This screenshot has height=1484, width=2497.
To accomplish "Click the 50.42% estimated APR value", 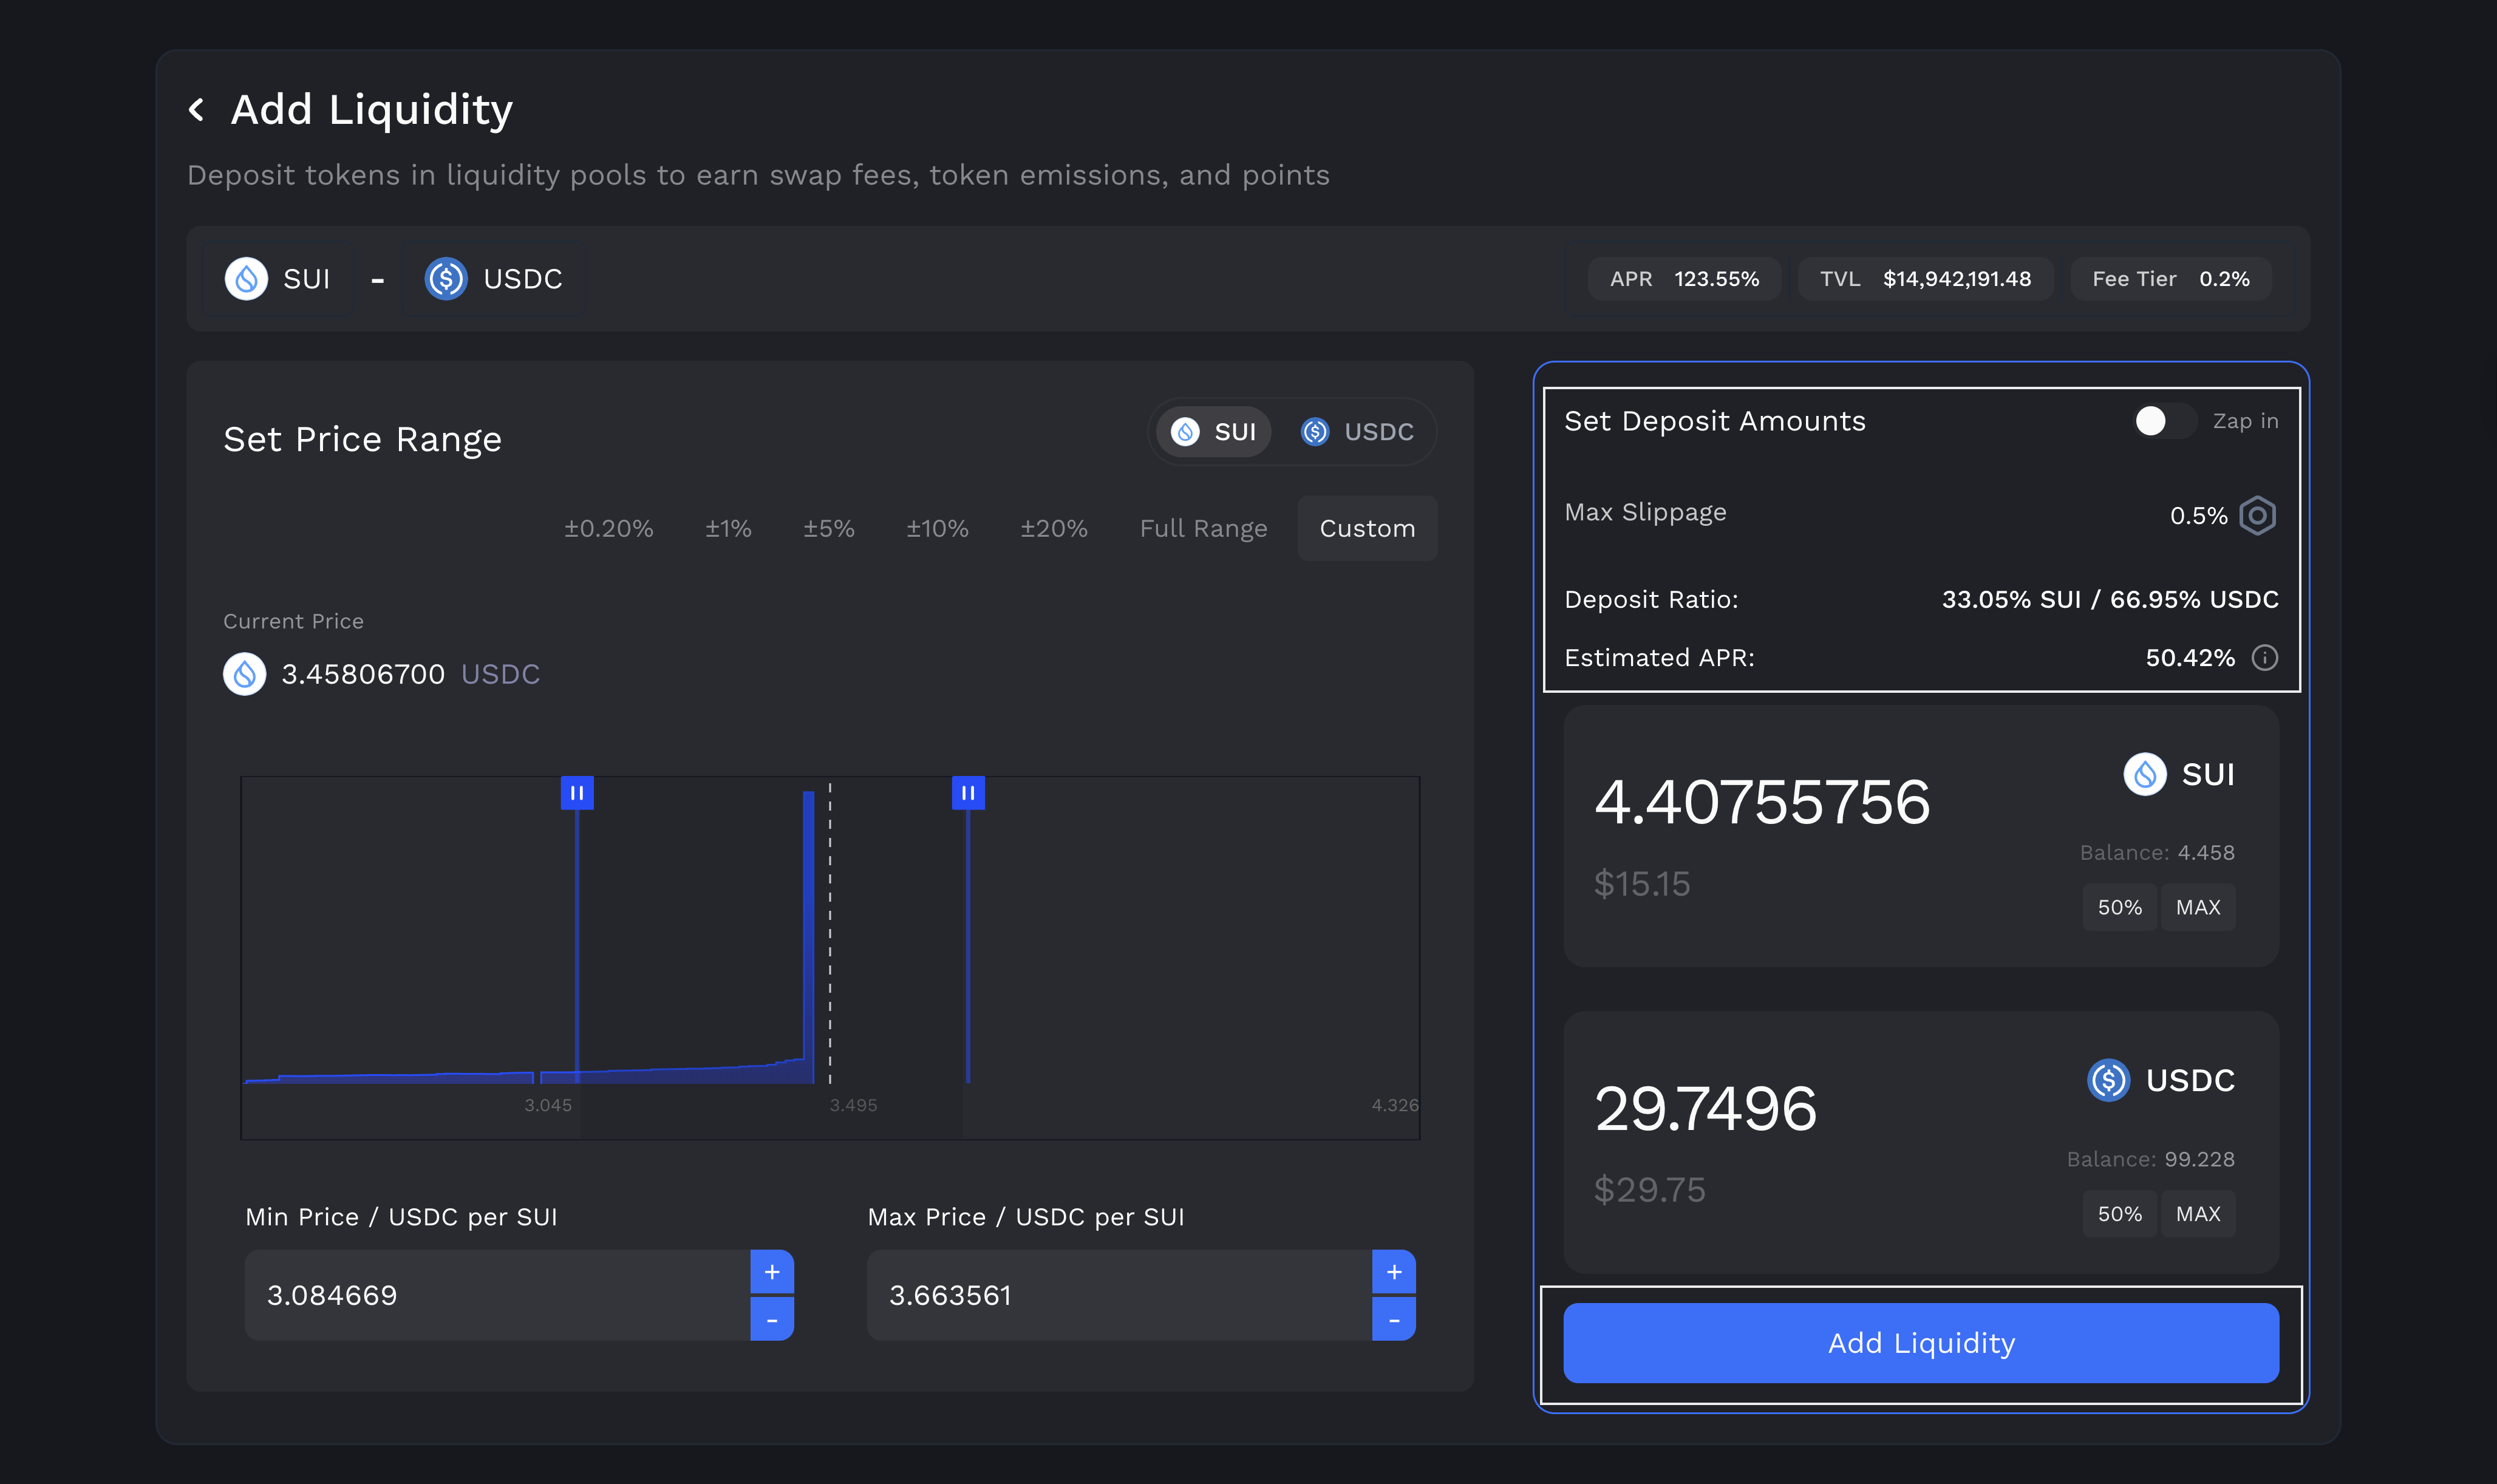I will pyautogui.click(x=2189, y=658).
